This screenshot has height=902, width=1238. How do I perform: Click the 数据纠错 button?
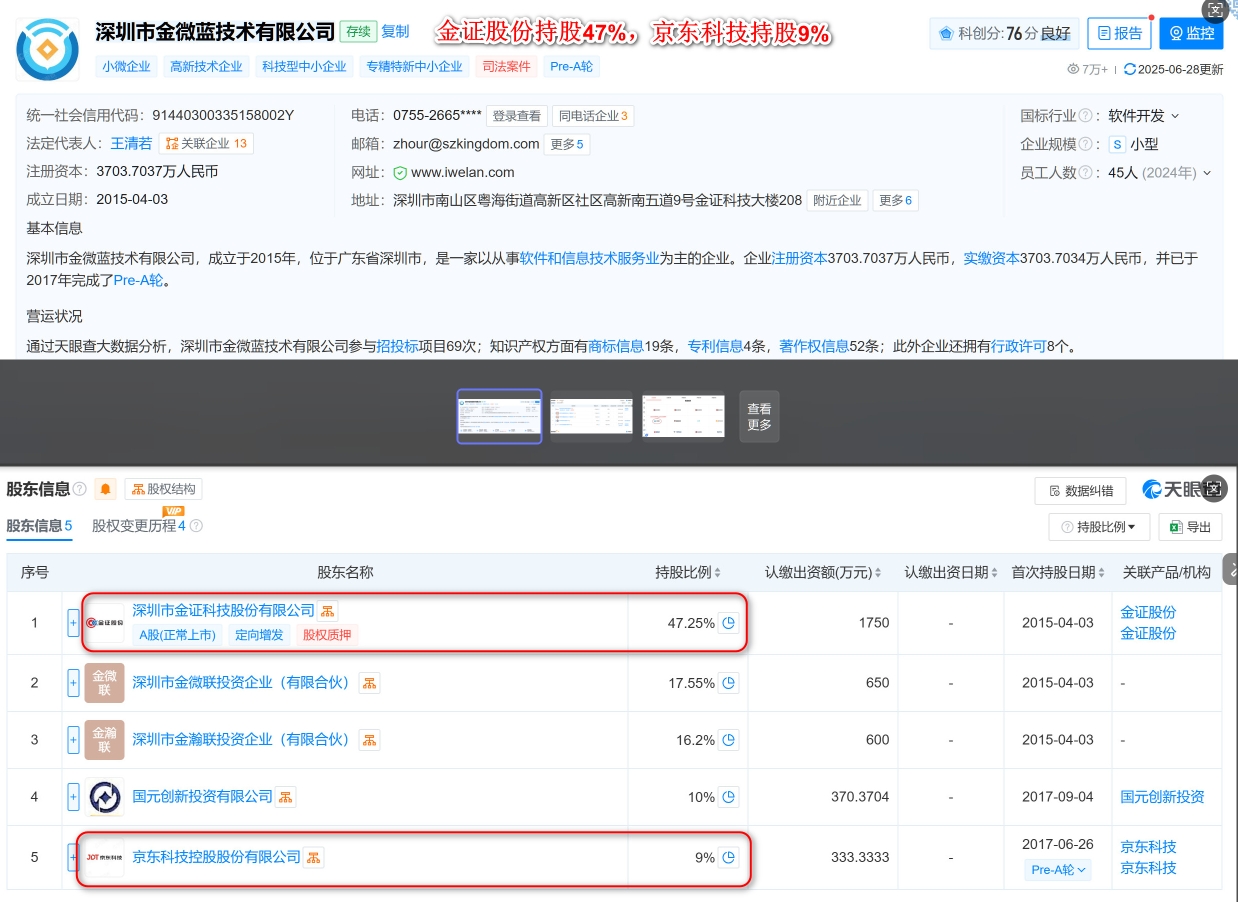pos(1080,491)
